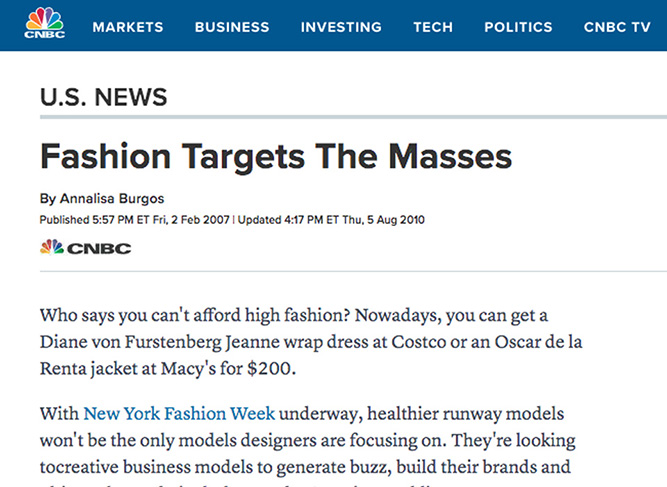Go to the BUSINESS menu item
Viewport: 667px width, 487px height.
click(x=232, y=27)
